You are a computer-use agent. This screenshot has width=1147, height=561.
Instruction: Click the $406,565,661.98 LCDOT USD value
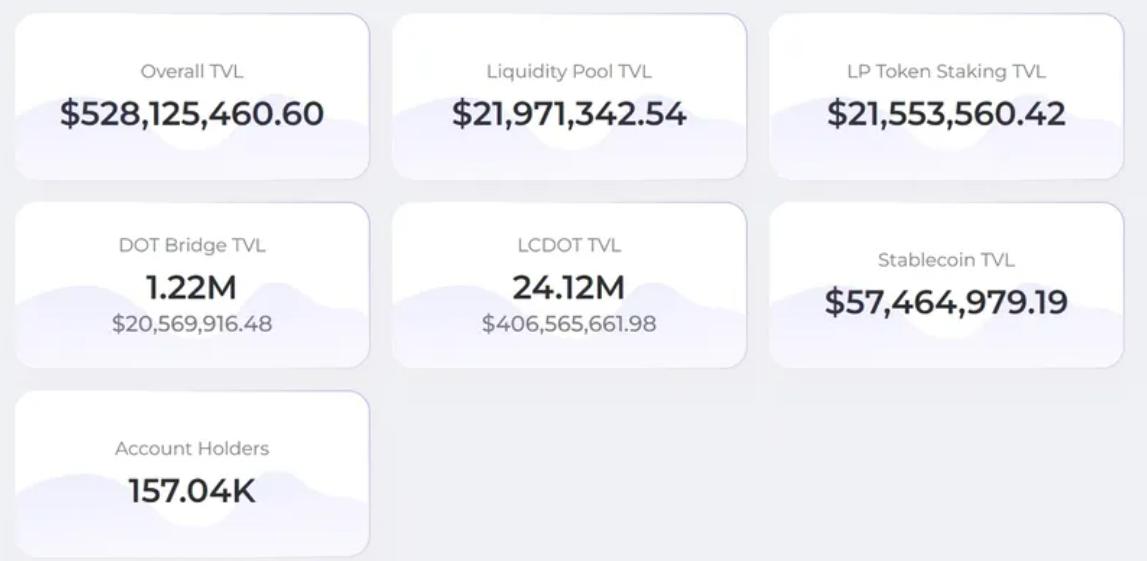(x=569, y=324)
